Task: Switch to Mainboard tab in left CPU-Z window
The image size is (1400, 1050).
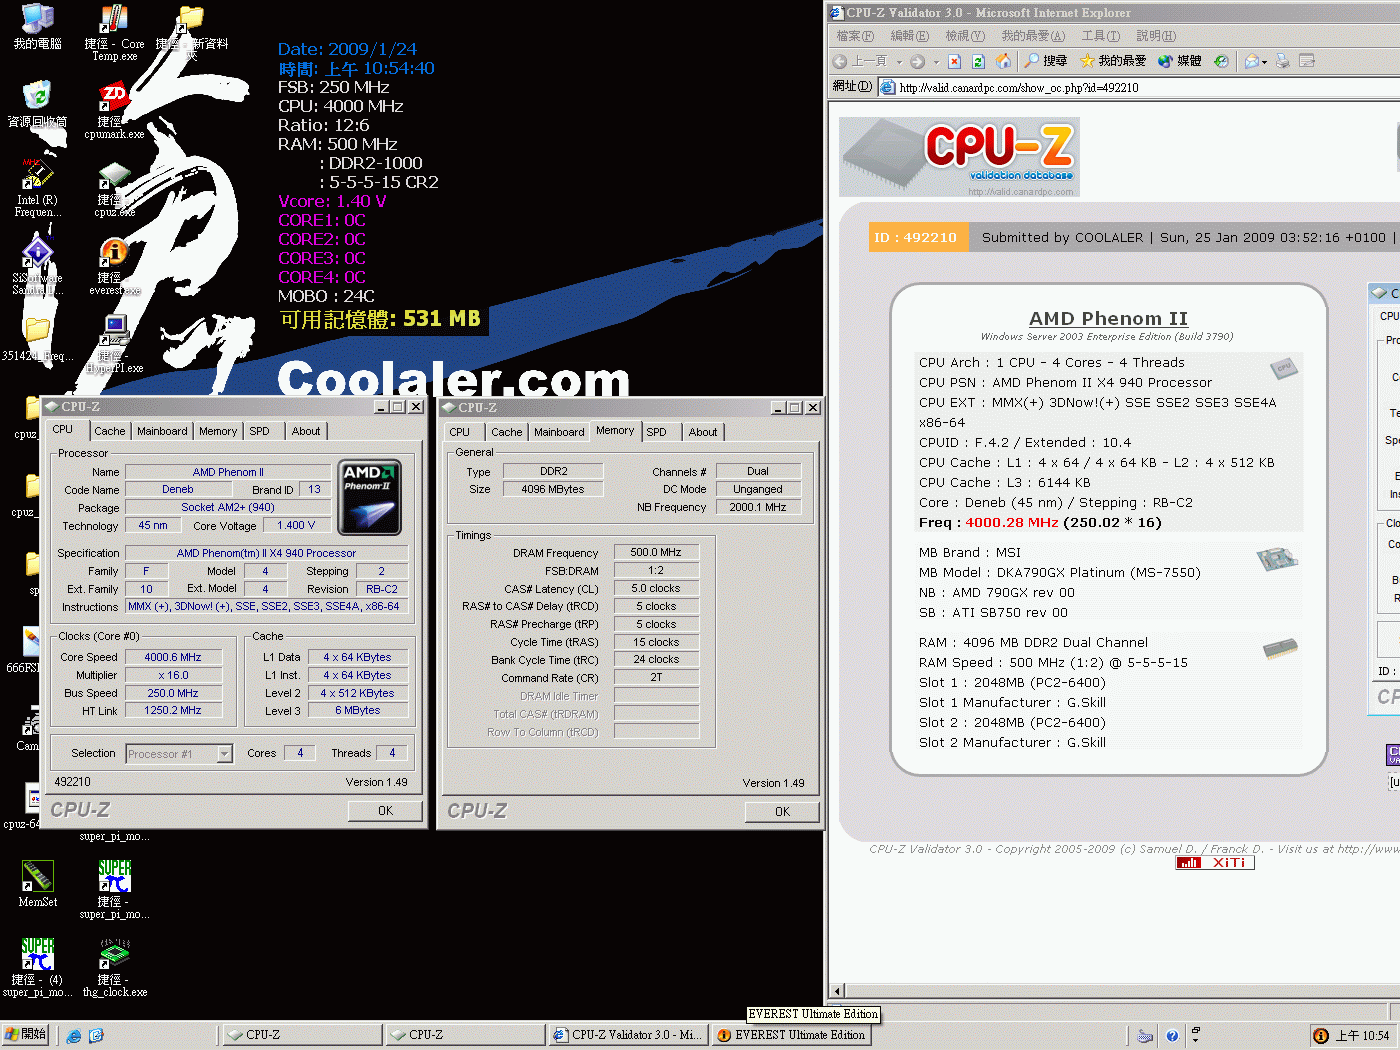Action: [162, 431]
